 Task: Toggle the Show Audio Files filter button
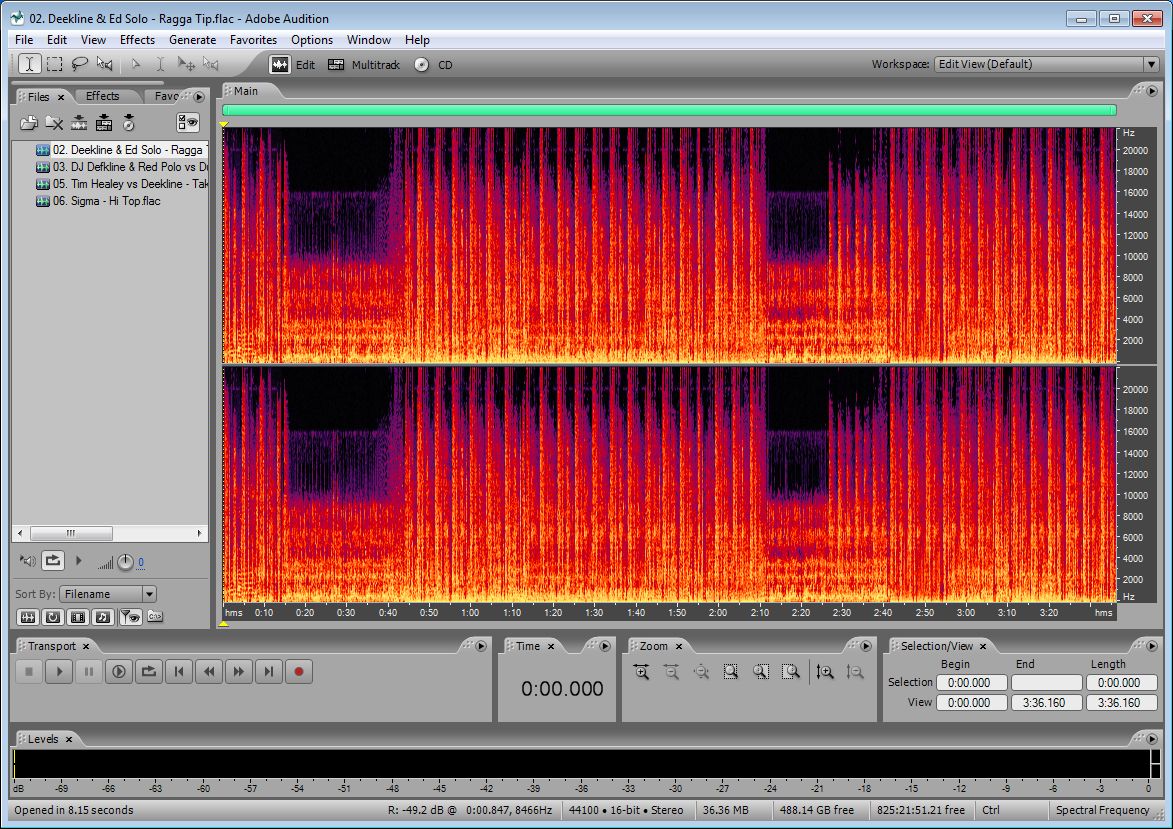point(28,617)
